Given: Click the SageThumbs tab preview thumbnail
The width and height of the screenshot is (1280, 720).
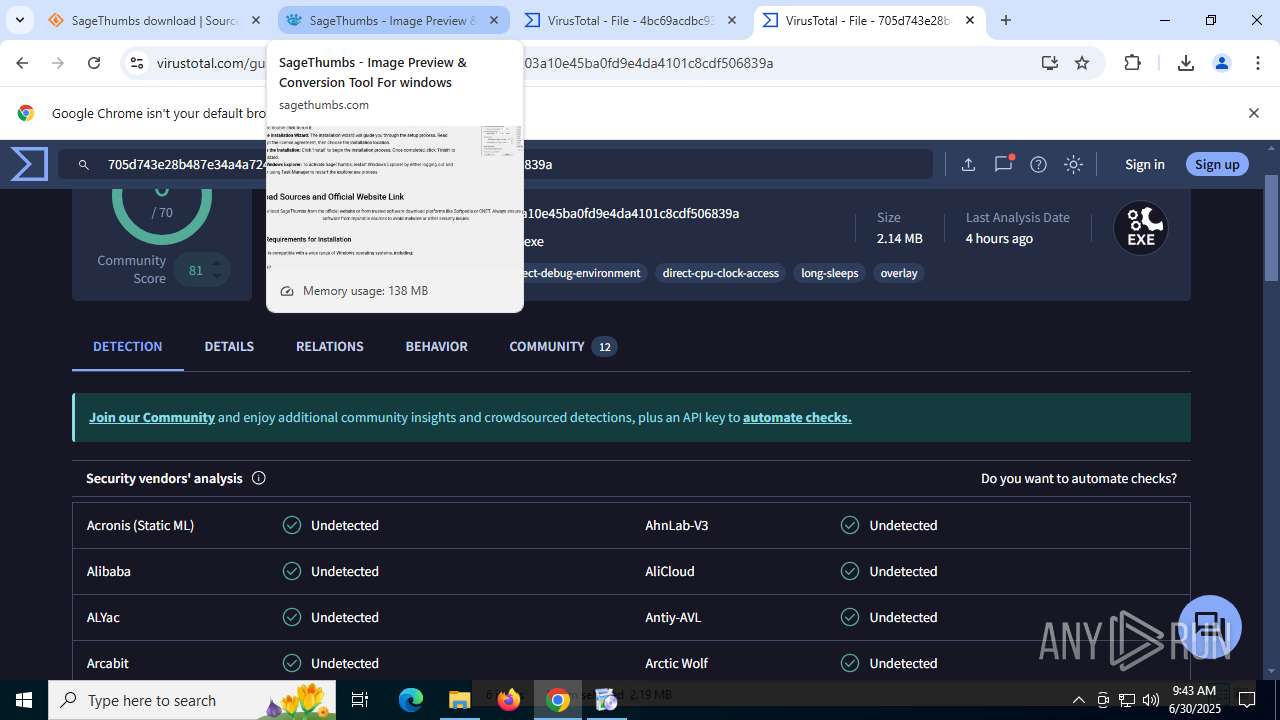Looking at the screenshot, I should (395, 198).
